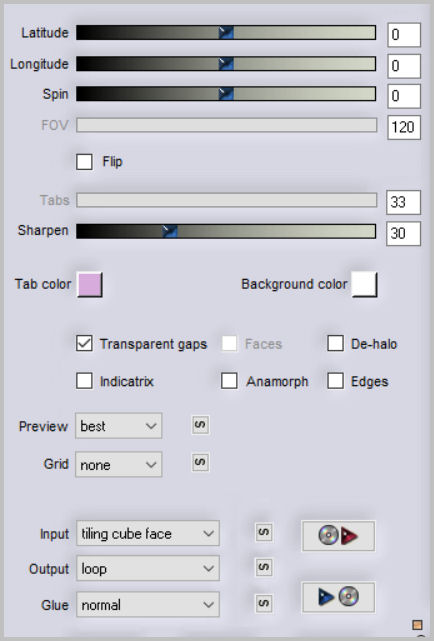Uncheck the Transparent gaps checkbox
The width and height of the screenshot is (434, 641).
point(84,343)
